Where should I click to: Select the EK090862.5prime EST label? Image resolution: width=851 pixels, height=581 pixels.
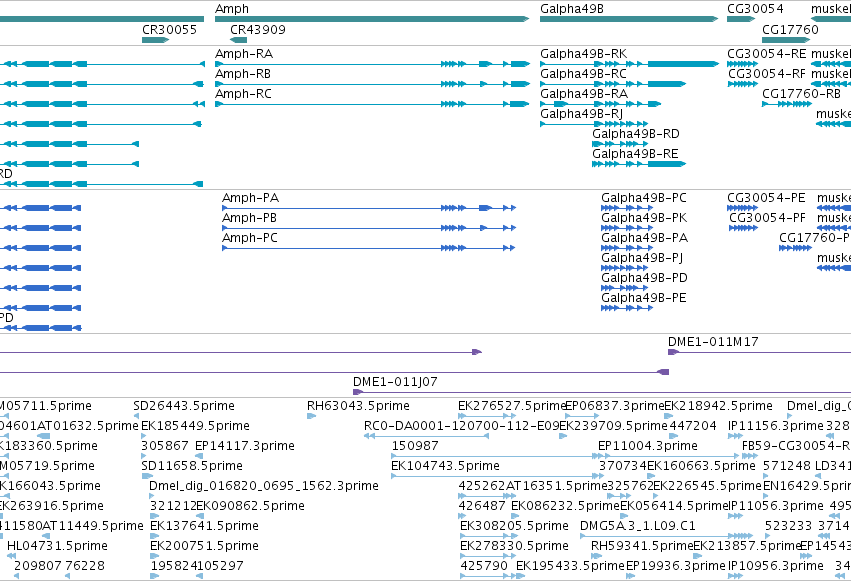250,506
